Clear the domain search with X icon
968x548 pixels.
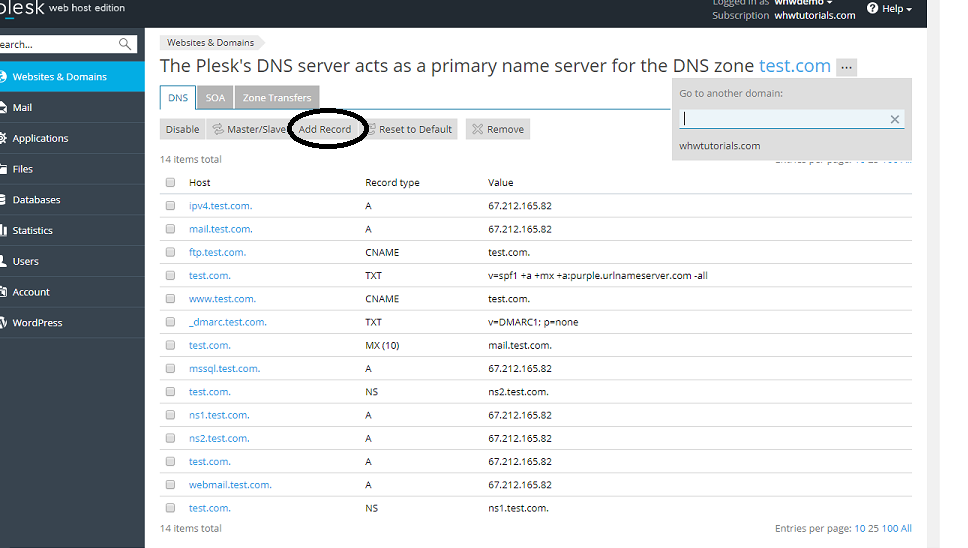895,119
